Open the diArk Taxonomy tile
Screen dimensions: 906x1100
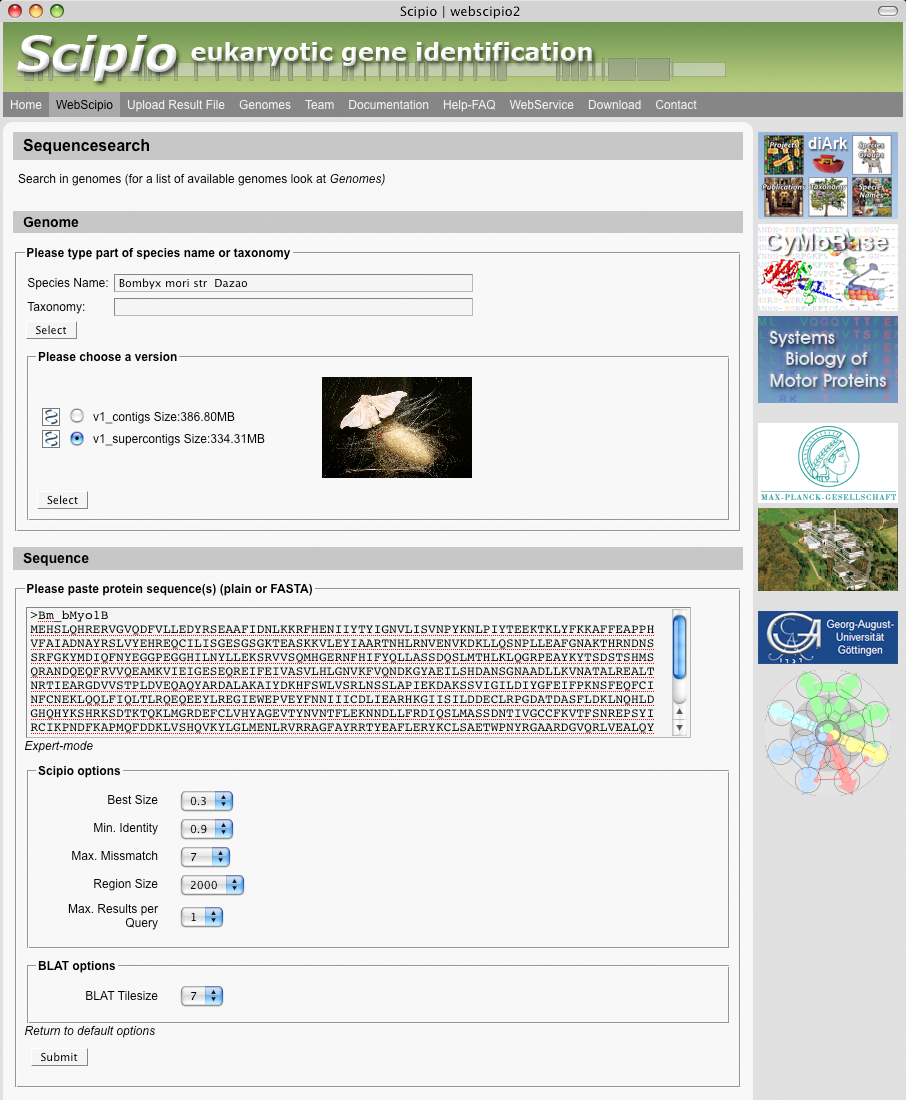[827, 197]
